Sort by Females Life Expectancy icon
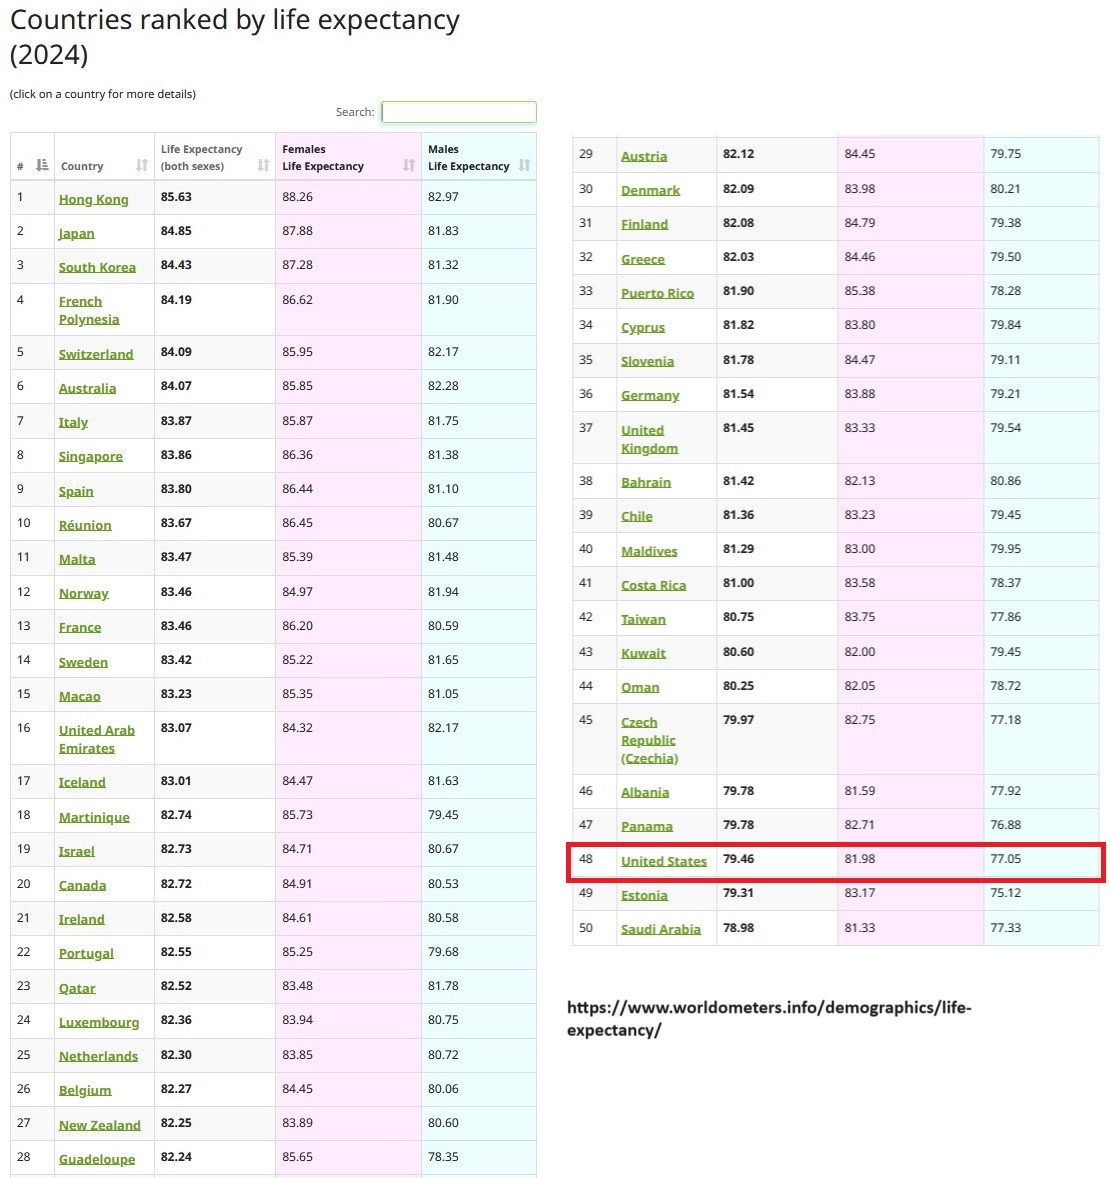Screen dimensions: 1110x1178 point(409,165)
